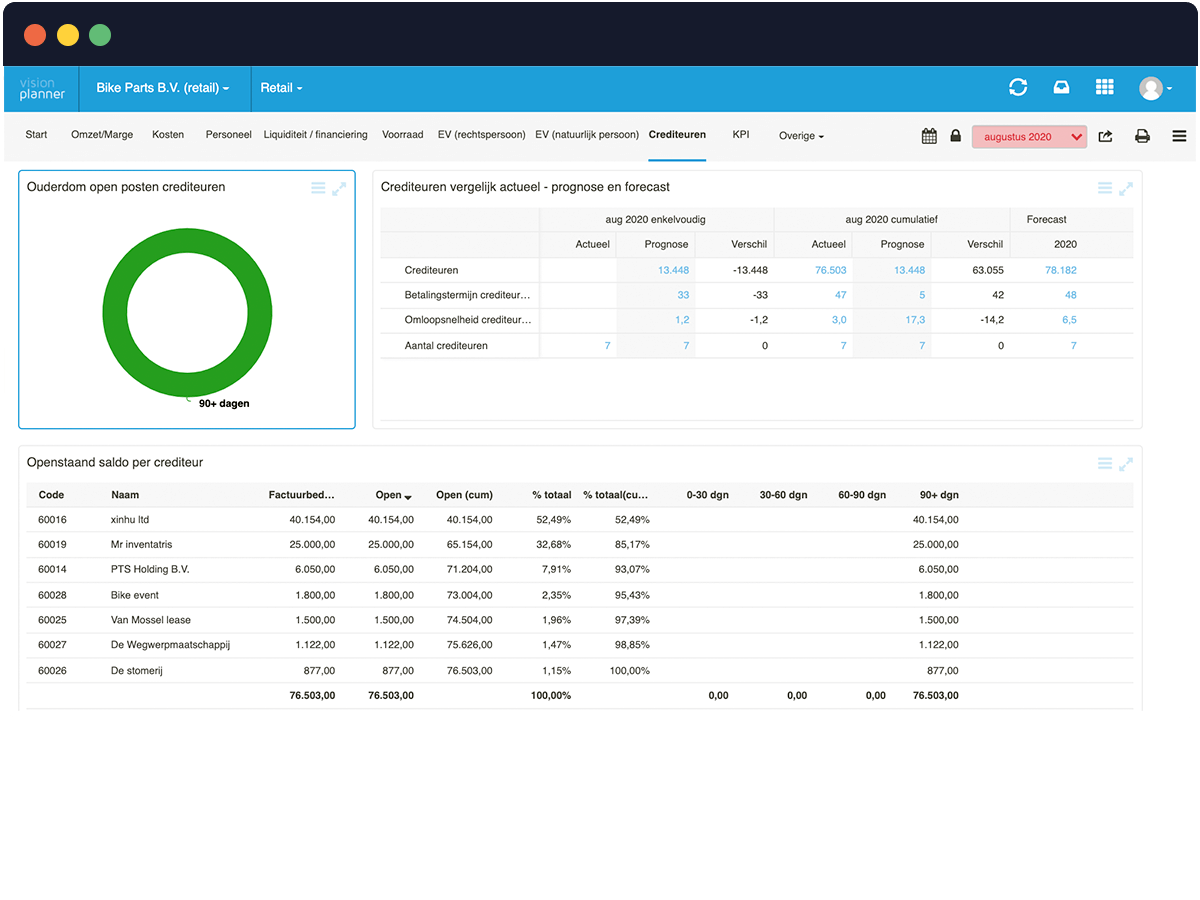The width and height of the screenshot is (1200, 900).
Task: Refresh data with the sync icon
Action: (1018, 88)
